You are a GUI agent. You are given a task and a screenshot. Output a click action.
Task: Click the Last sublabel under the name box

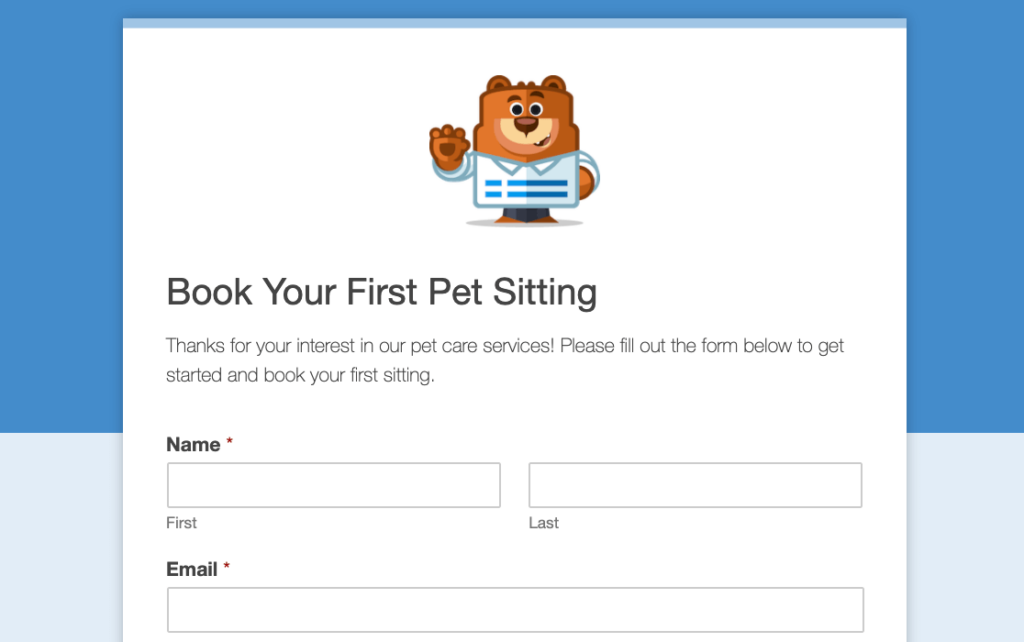point(543,522)
